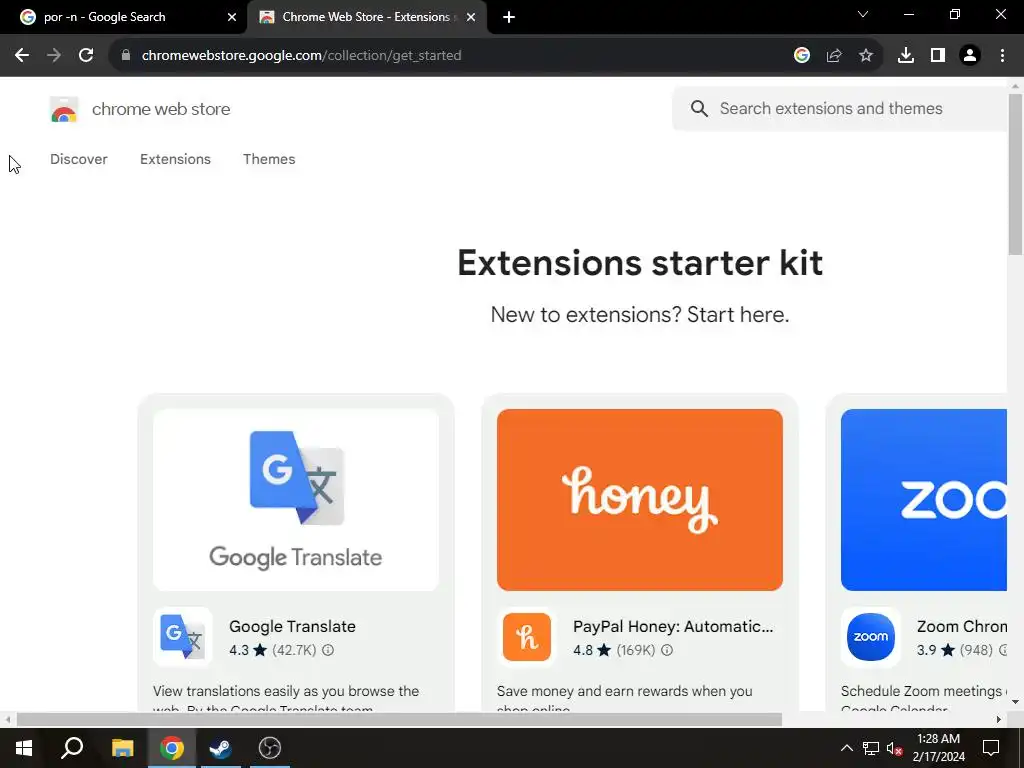The height and width of the screenshot is (768, 1024).
Task: View site information lock icon
Action: (x=126, y=56)
